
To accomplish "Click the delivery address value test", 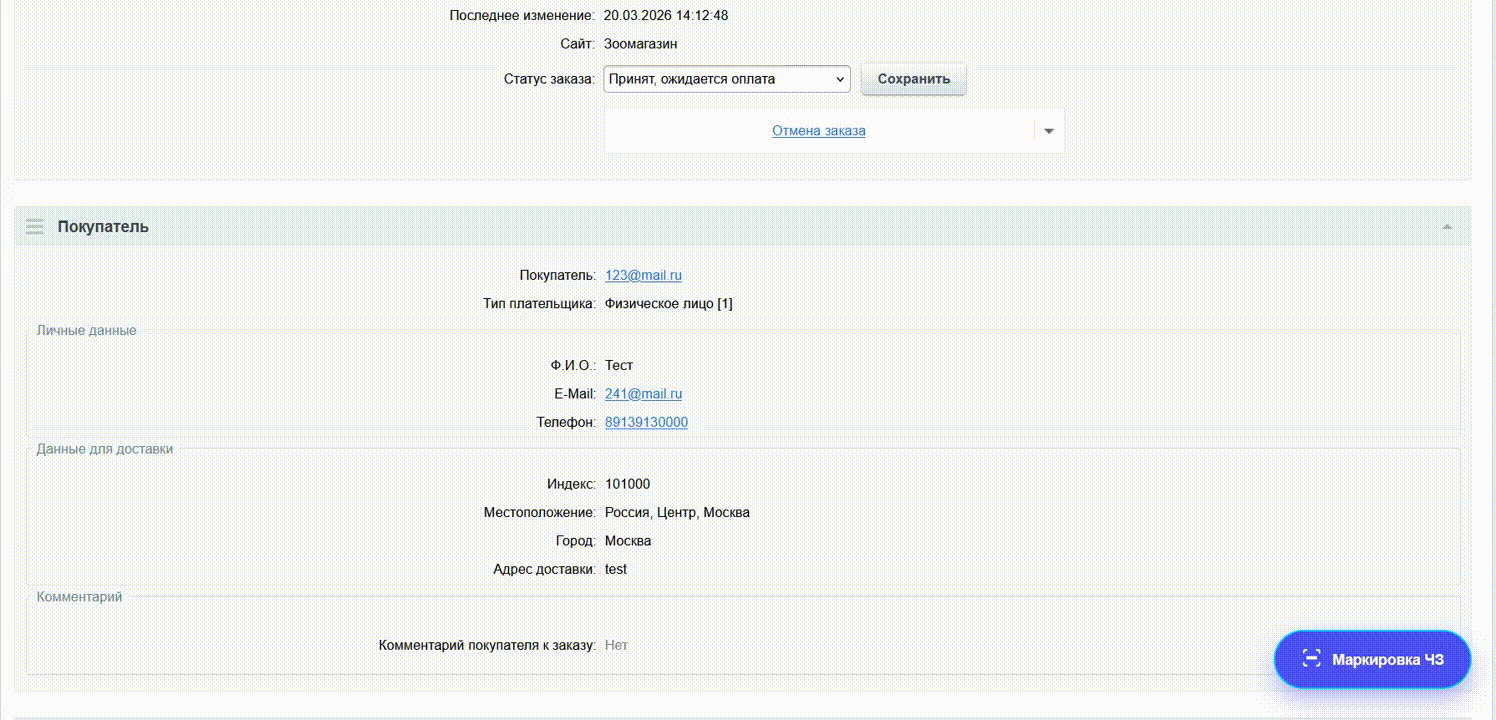I will coord(616,569).
